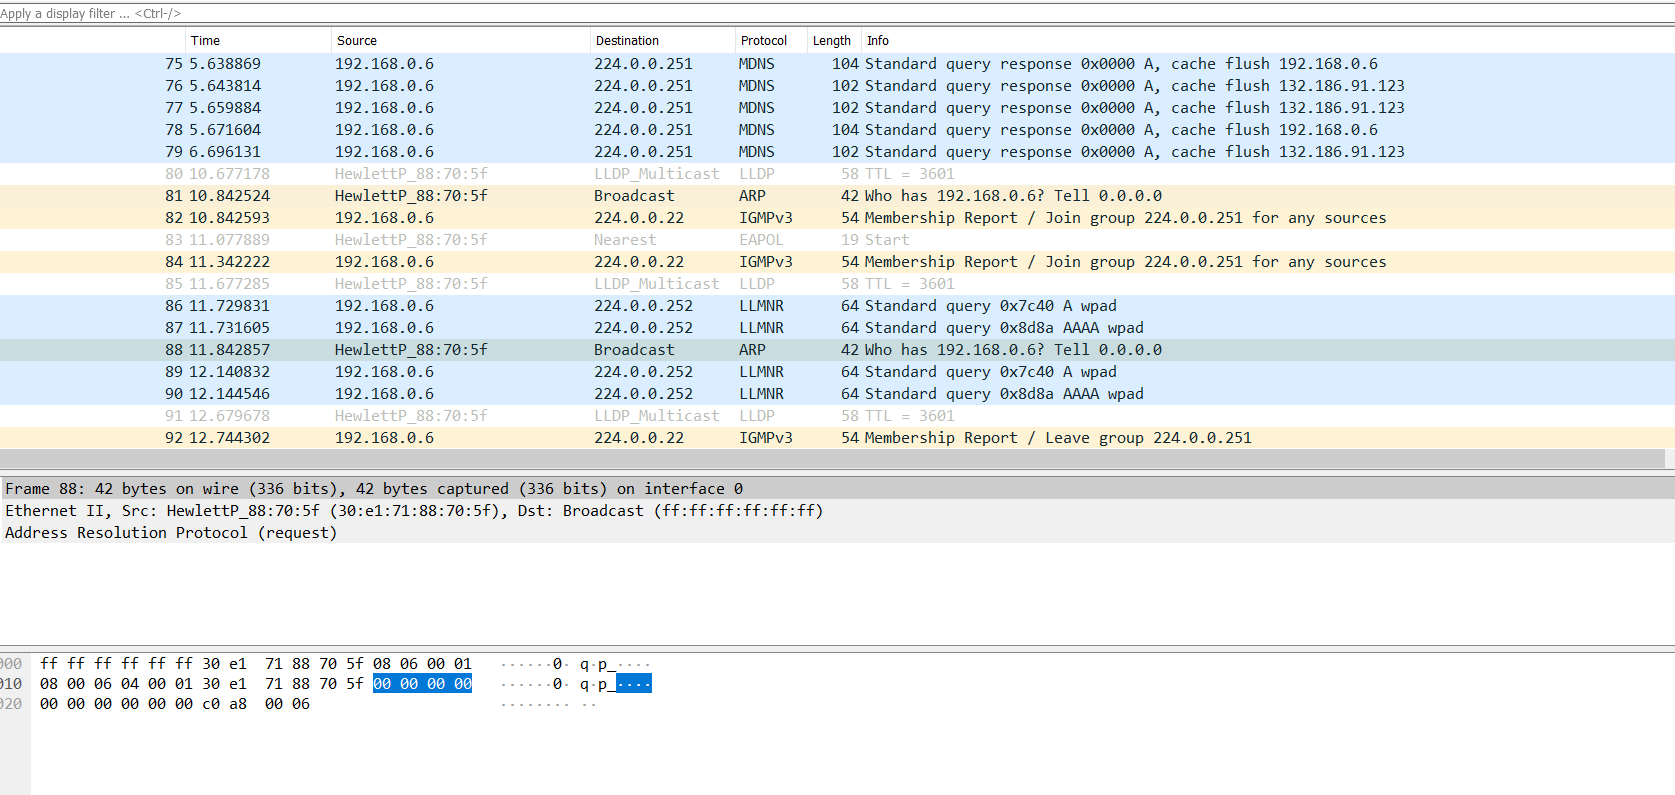Sort by the Source column header
Image resolution: width=1675 pixels, height=795 pixels.
[x=460, y=40]
